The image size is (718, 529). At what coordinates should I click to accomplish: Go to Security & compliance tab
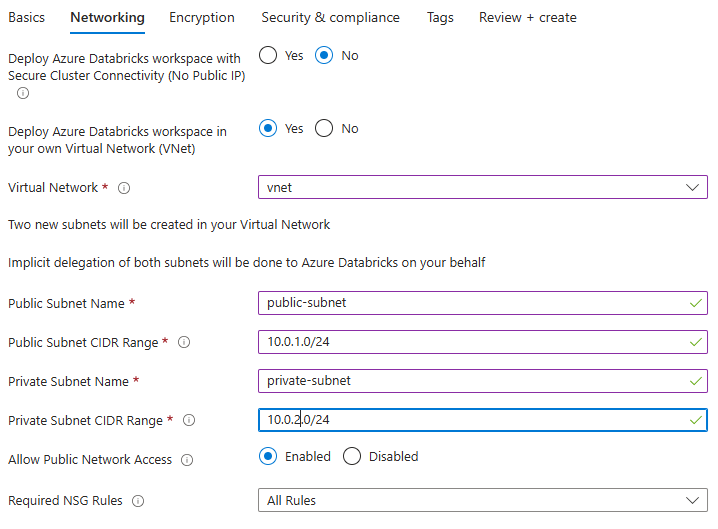(x=330, y=17)
